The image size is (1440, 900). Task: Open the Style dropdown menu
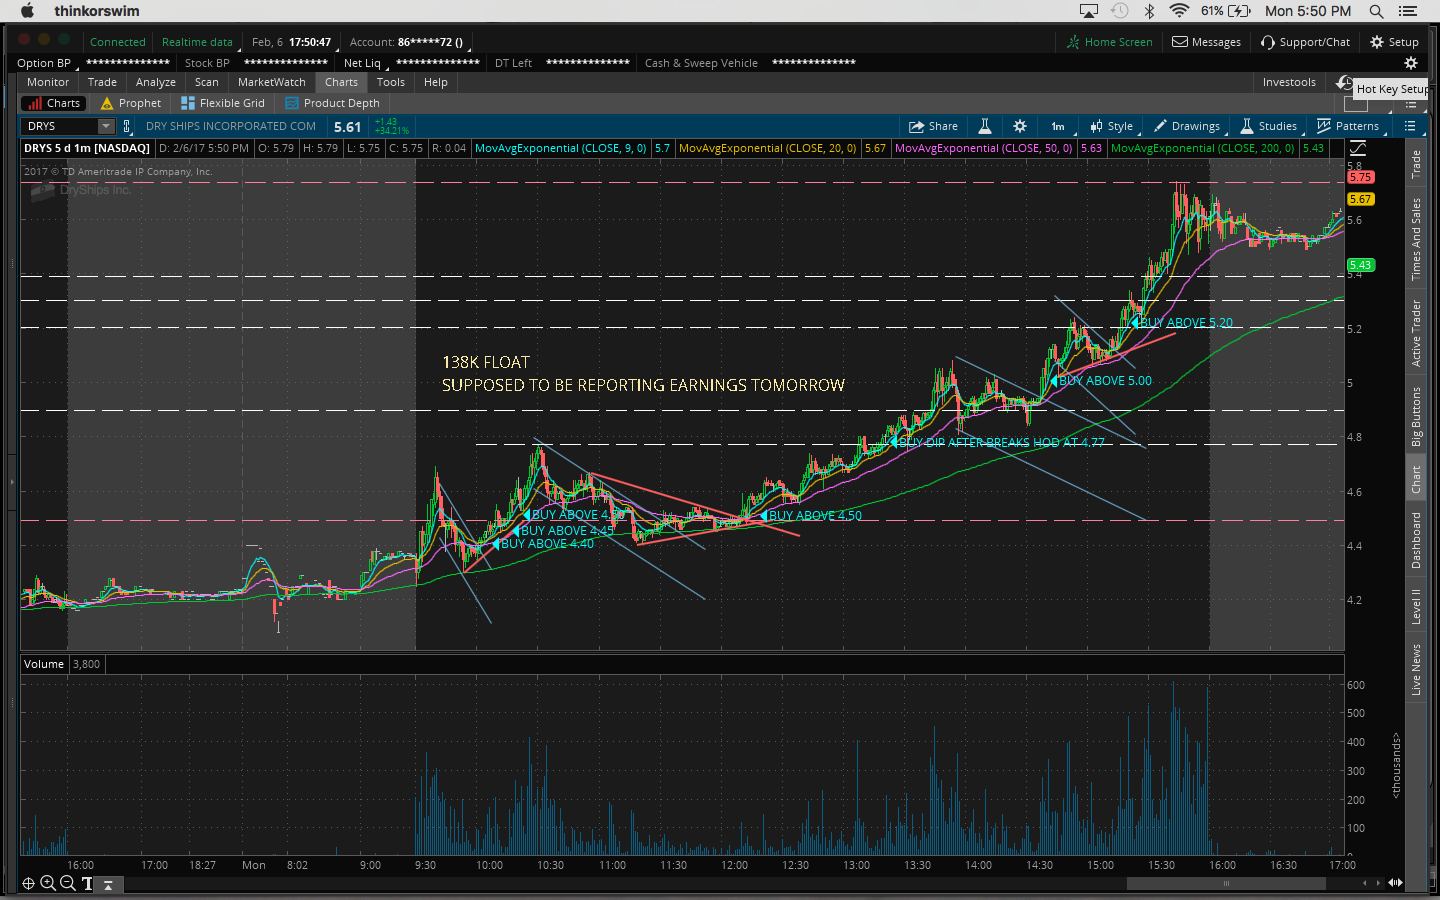click(1112, 126)
